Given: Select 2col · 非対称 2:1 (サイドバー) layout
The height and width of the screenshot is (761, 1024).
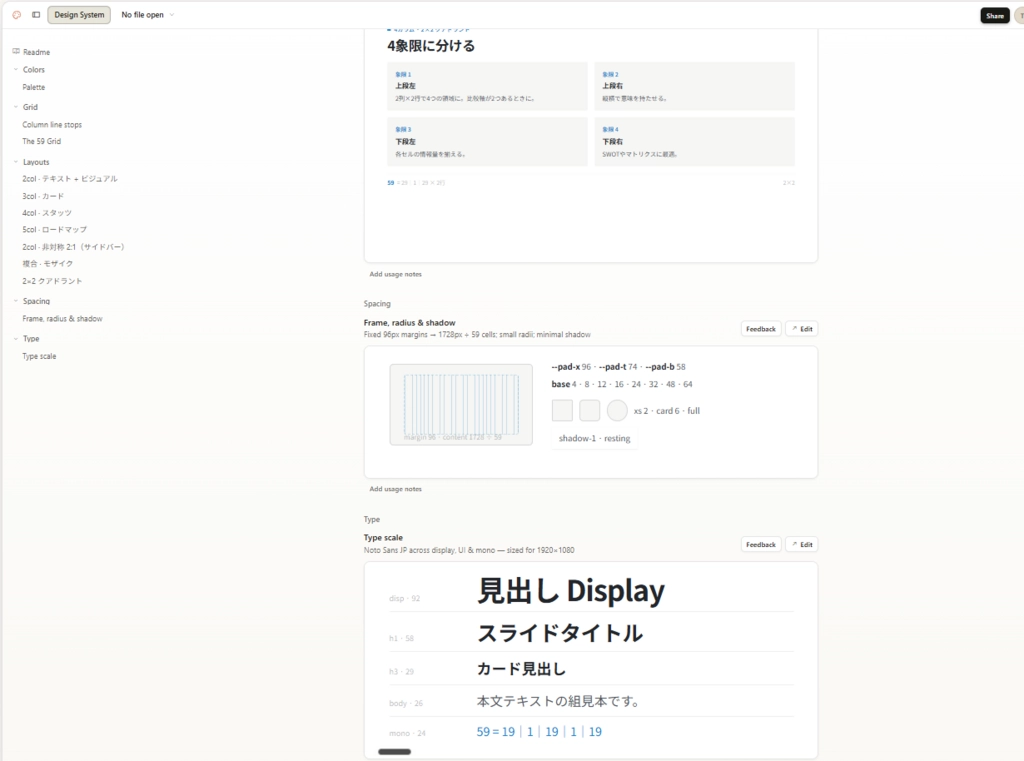Looking at the screenshot, I should tap(73, 247).
